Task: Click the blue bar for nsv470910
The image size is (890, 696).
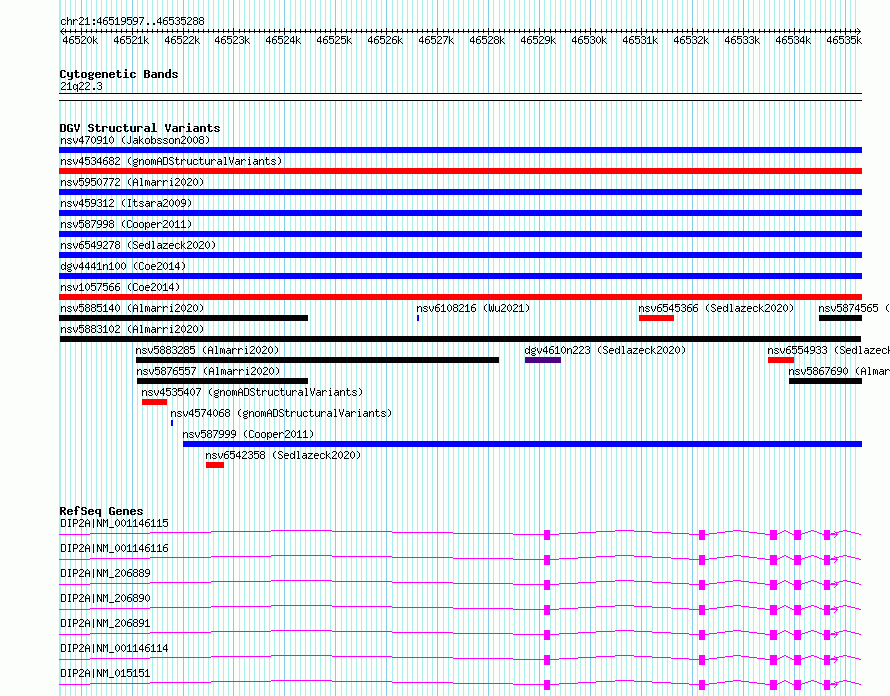Action: pyautogui.click(x=460, y=150)
